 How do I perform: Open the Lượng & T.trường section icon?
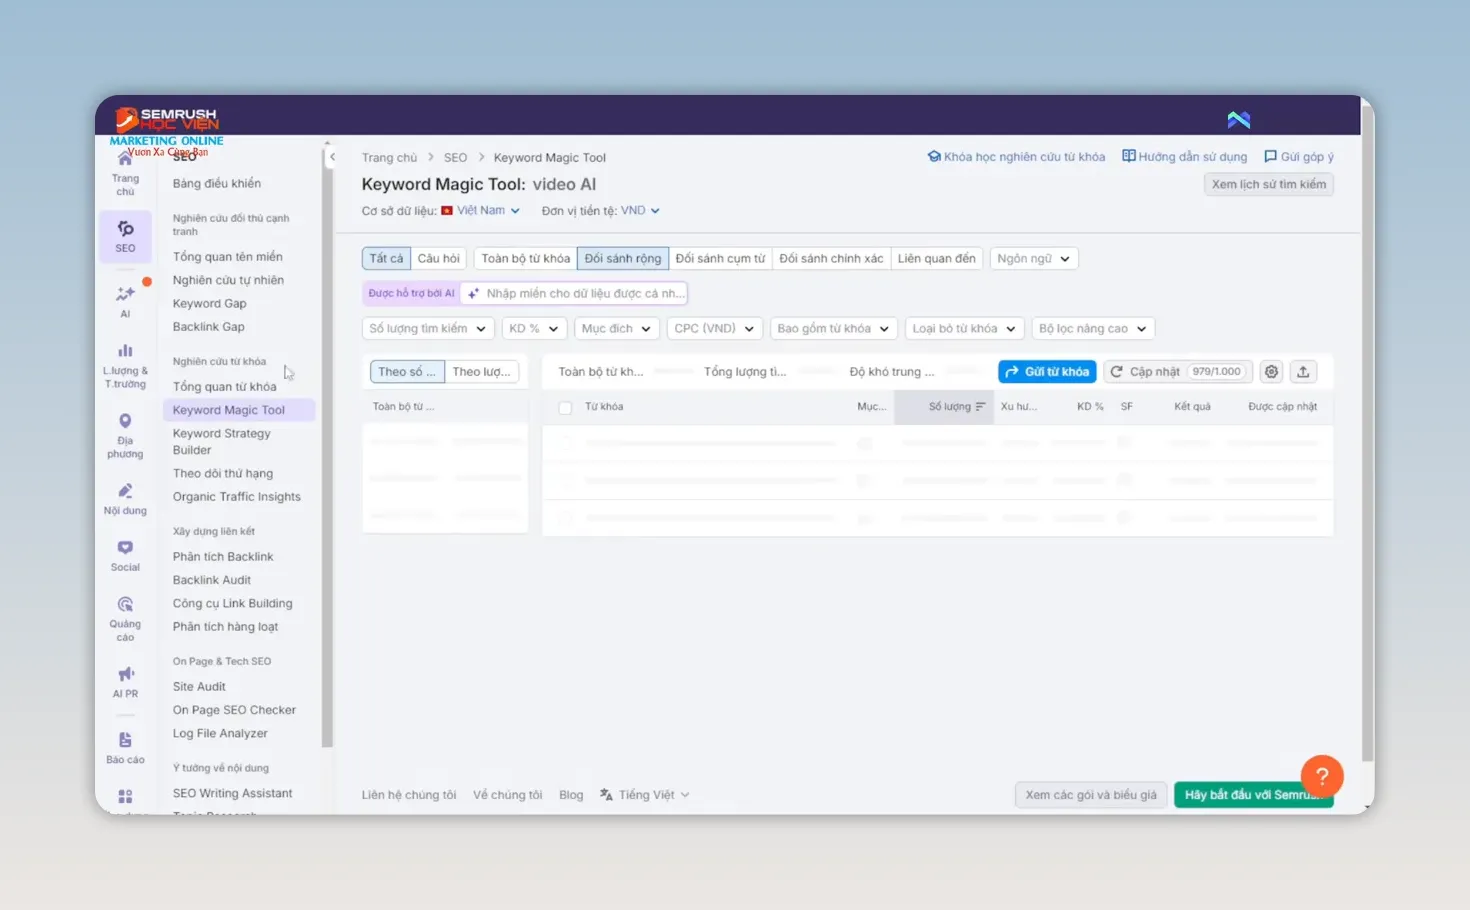pos(125,364)
